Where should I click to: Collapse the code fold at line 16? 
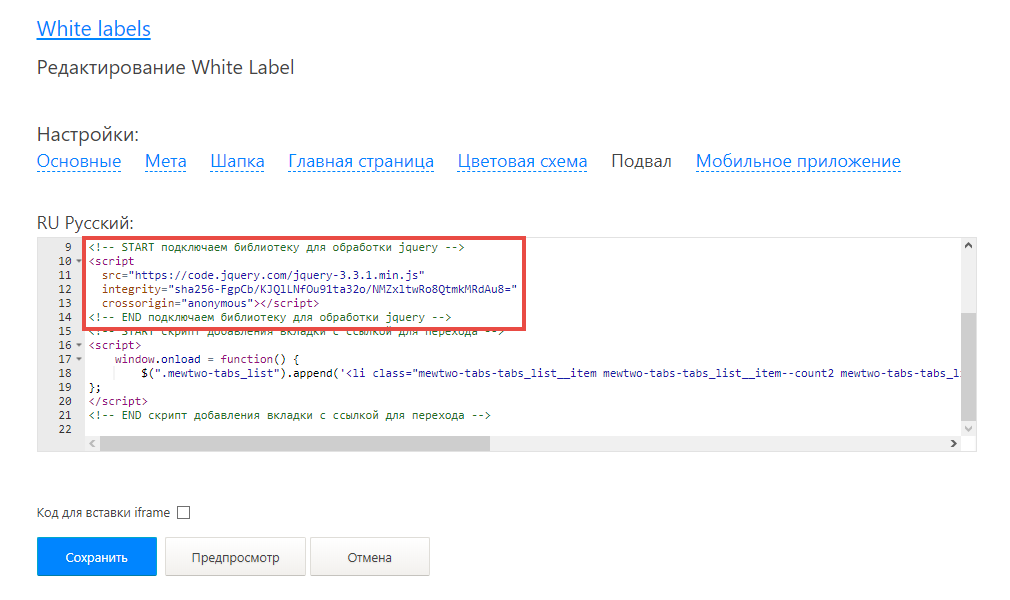[x=79, y=345]
